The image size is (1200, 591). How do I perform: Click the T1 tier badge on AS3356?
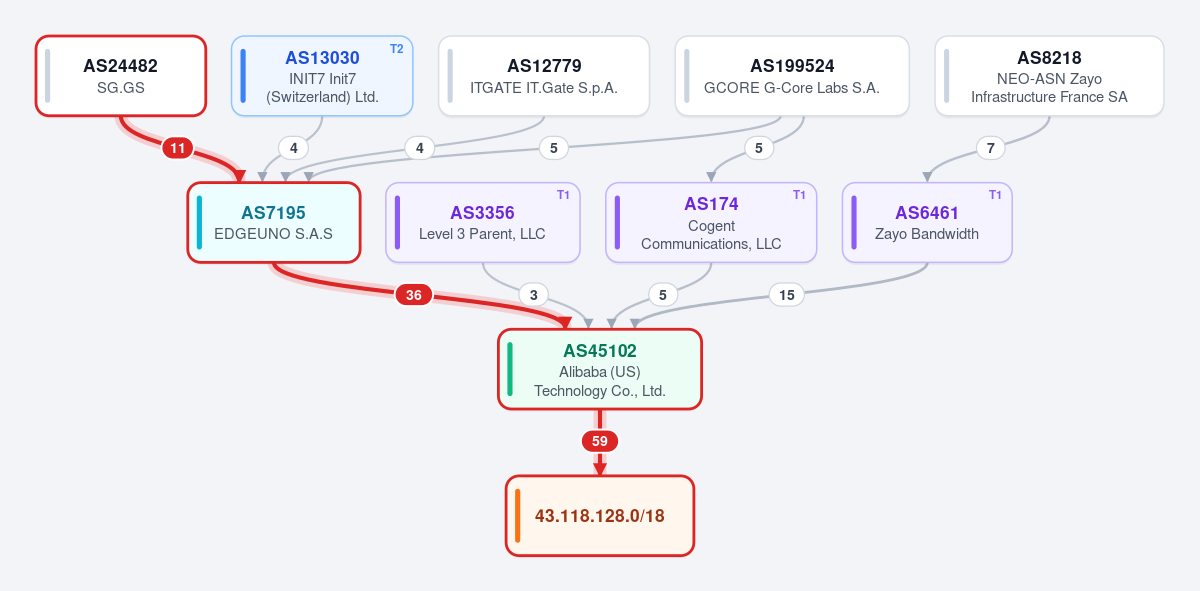click(564, 195)
